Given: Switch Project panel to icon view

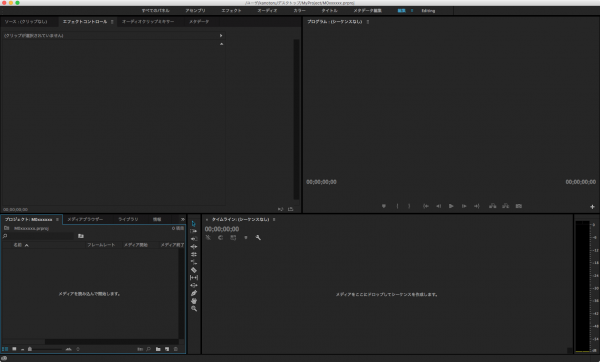Looking at the screenshot, I should click(x=14, y=349).
